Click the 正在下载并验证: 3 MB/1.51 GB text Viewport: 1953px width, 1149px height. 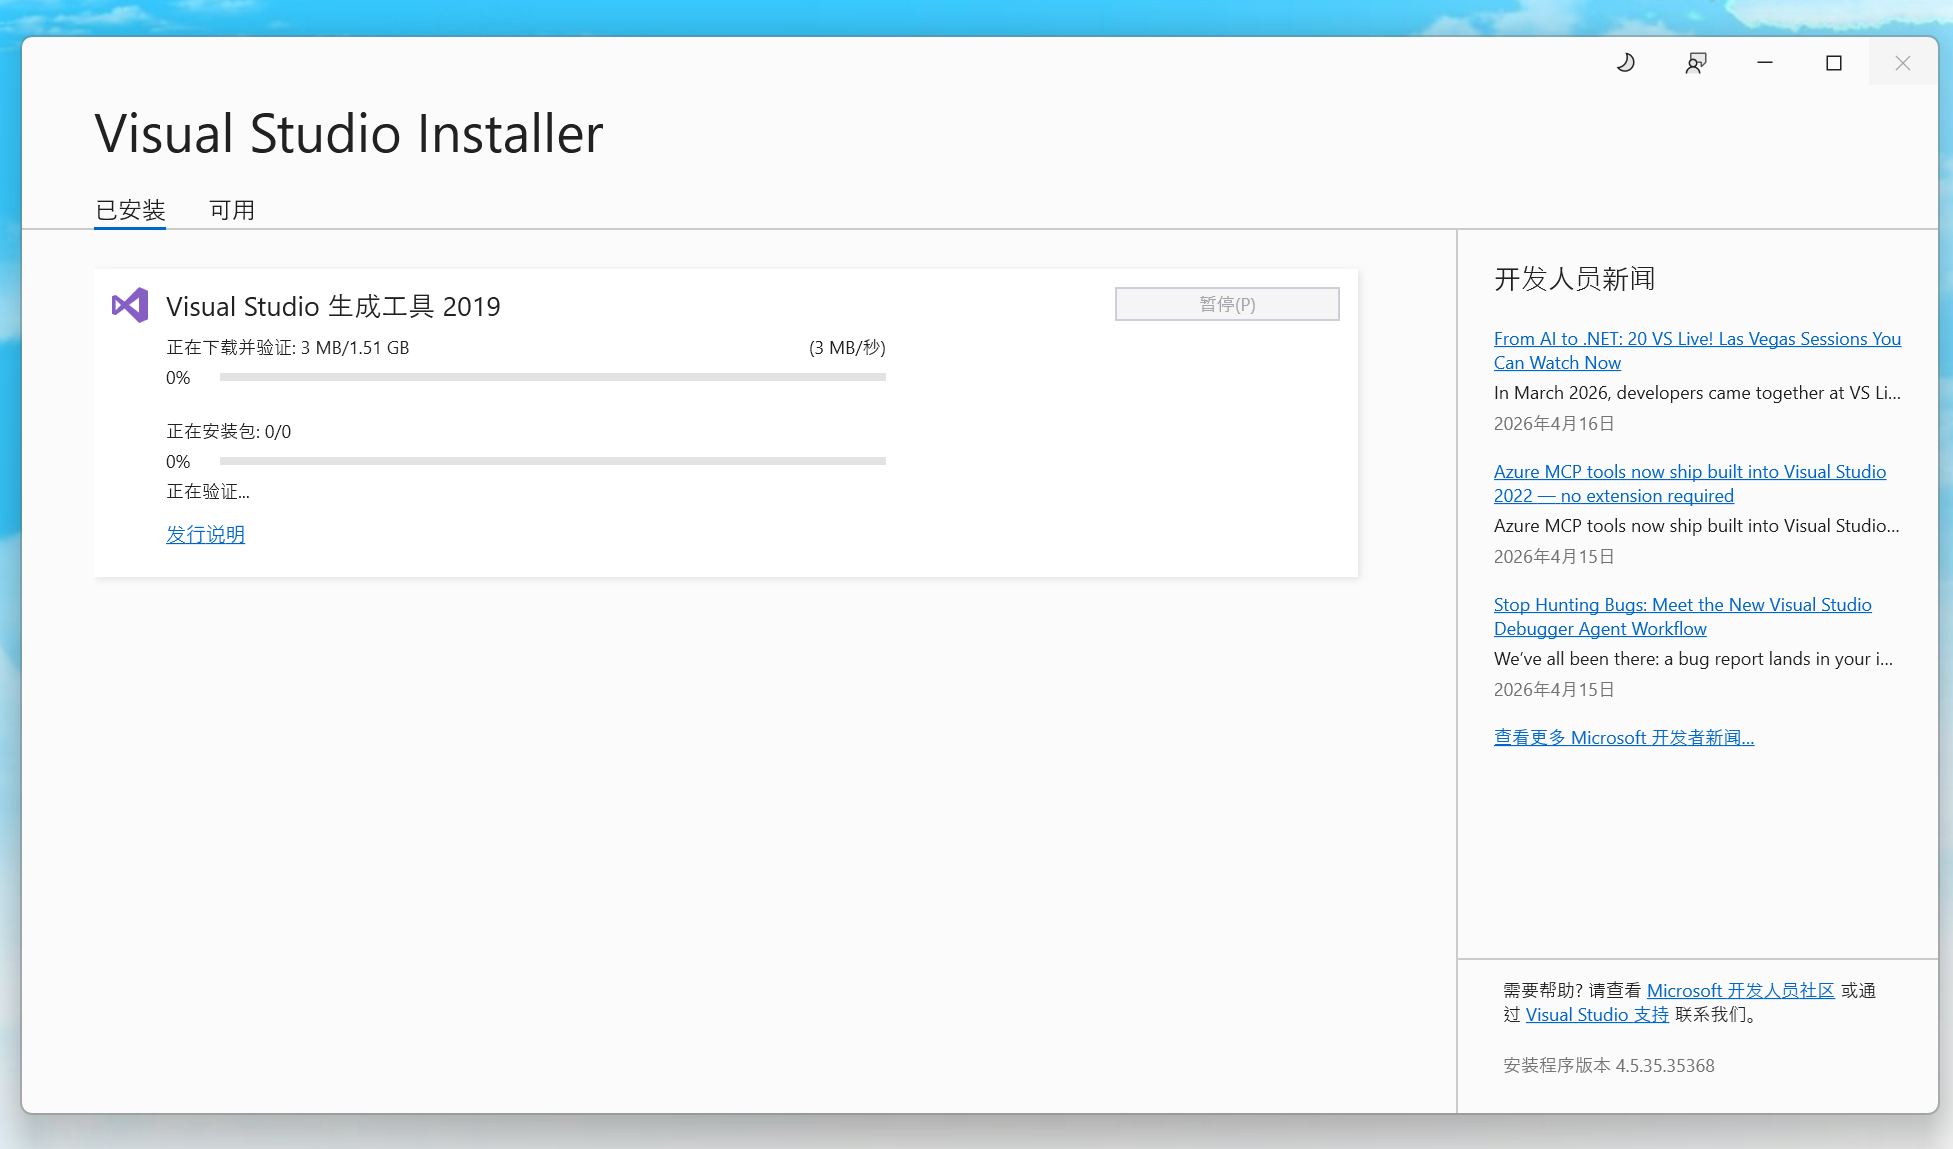coord(288,347)
